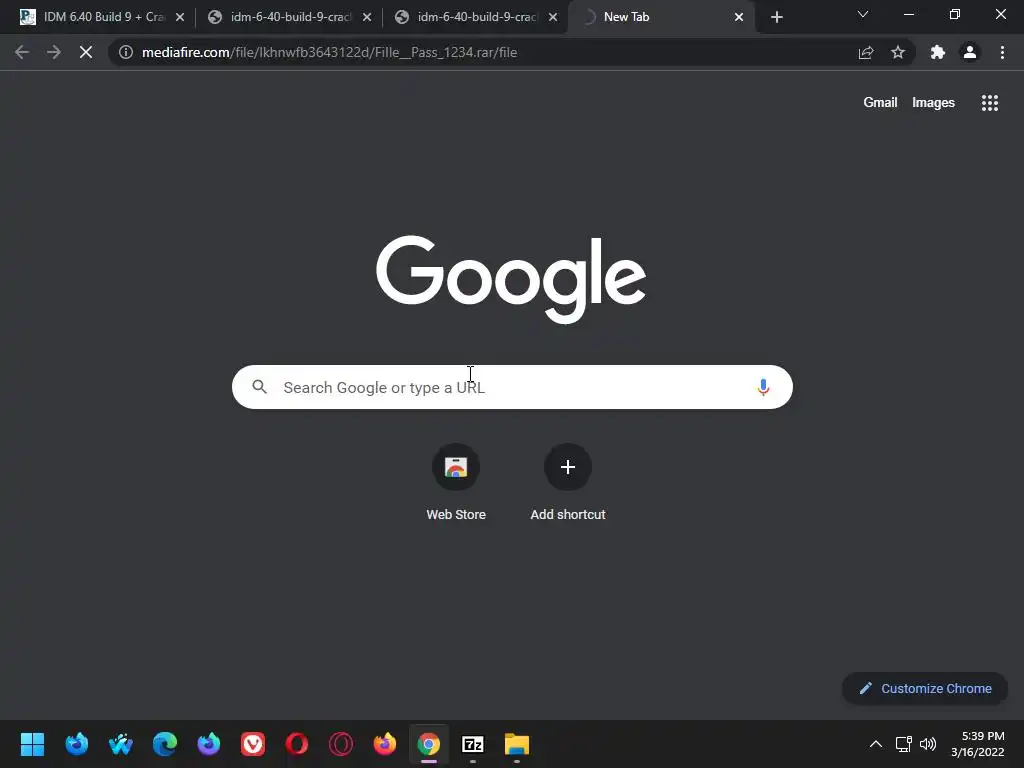Screen dimensions: 1024x768
Task: Open the clock and date panel
Action: [x=978, y=744]
